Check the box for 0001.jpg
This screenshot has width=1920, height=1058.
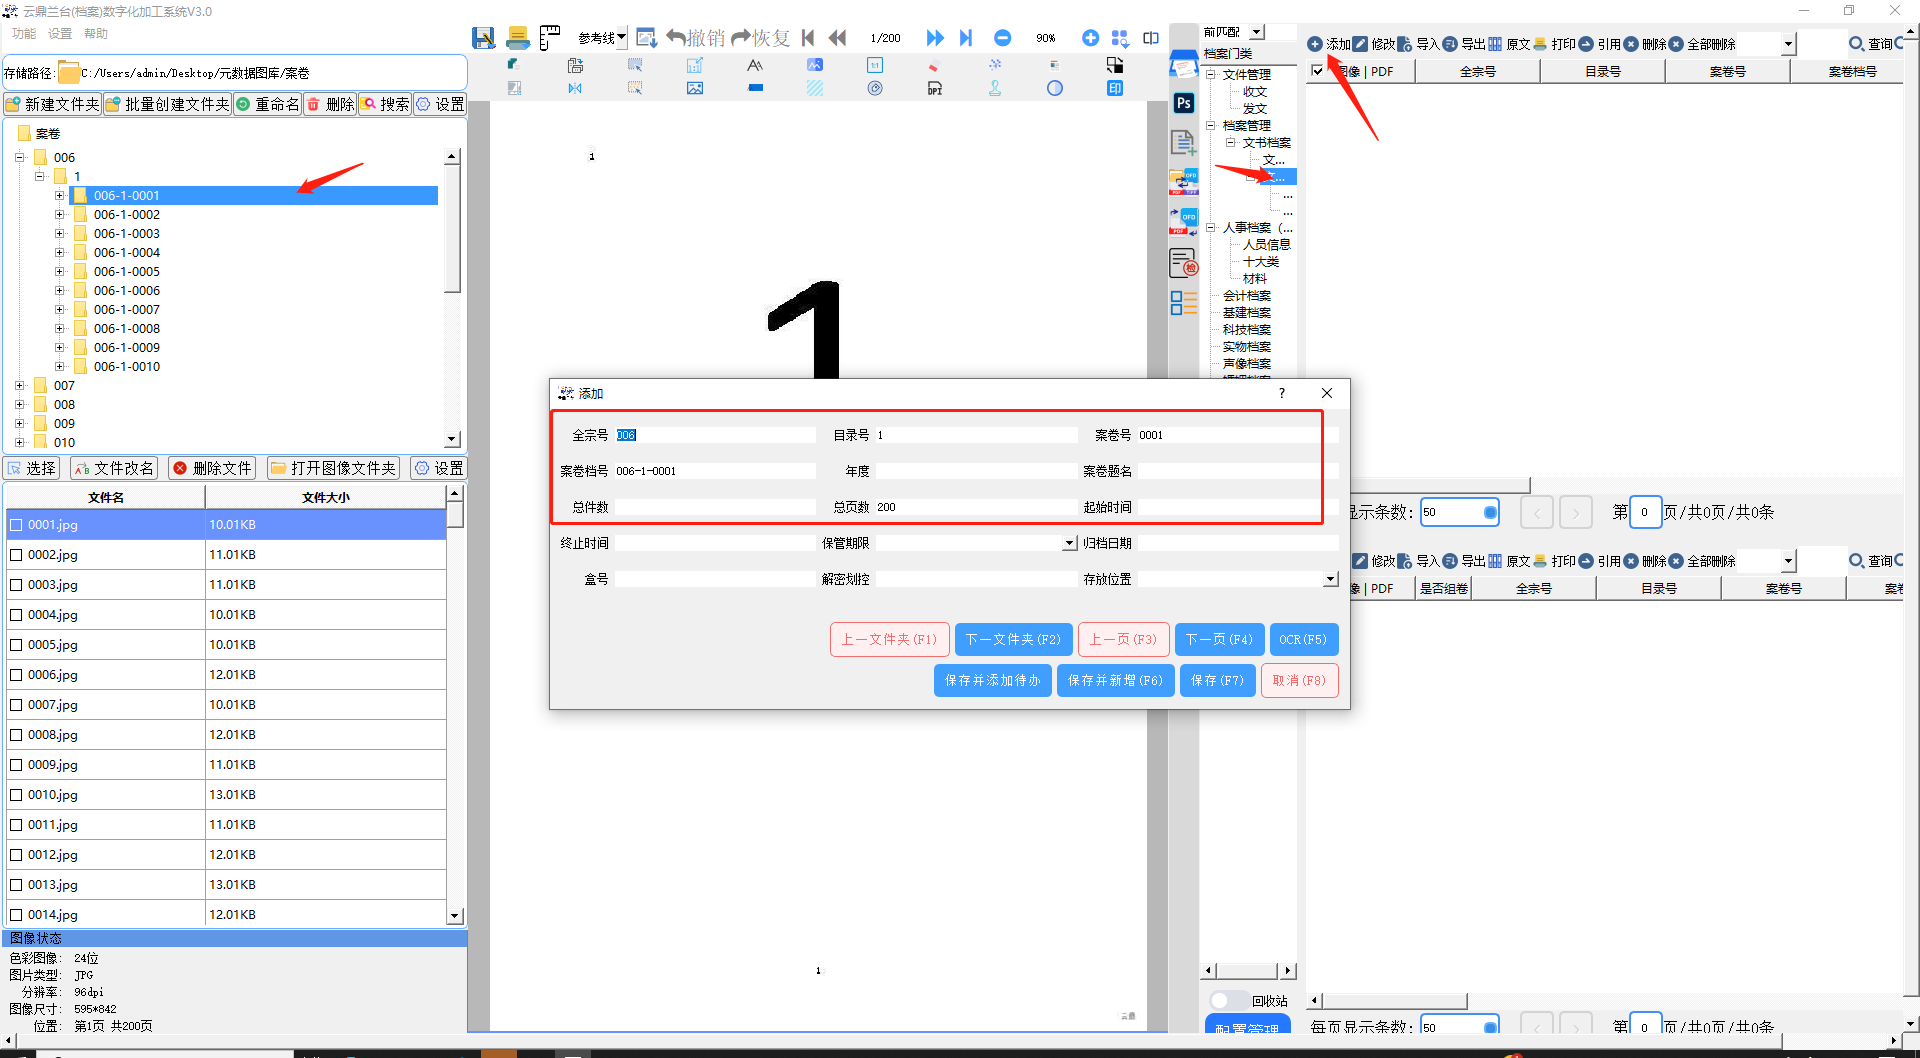tap(16, 525)
